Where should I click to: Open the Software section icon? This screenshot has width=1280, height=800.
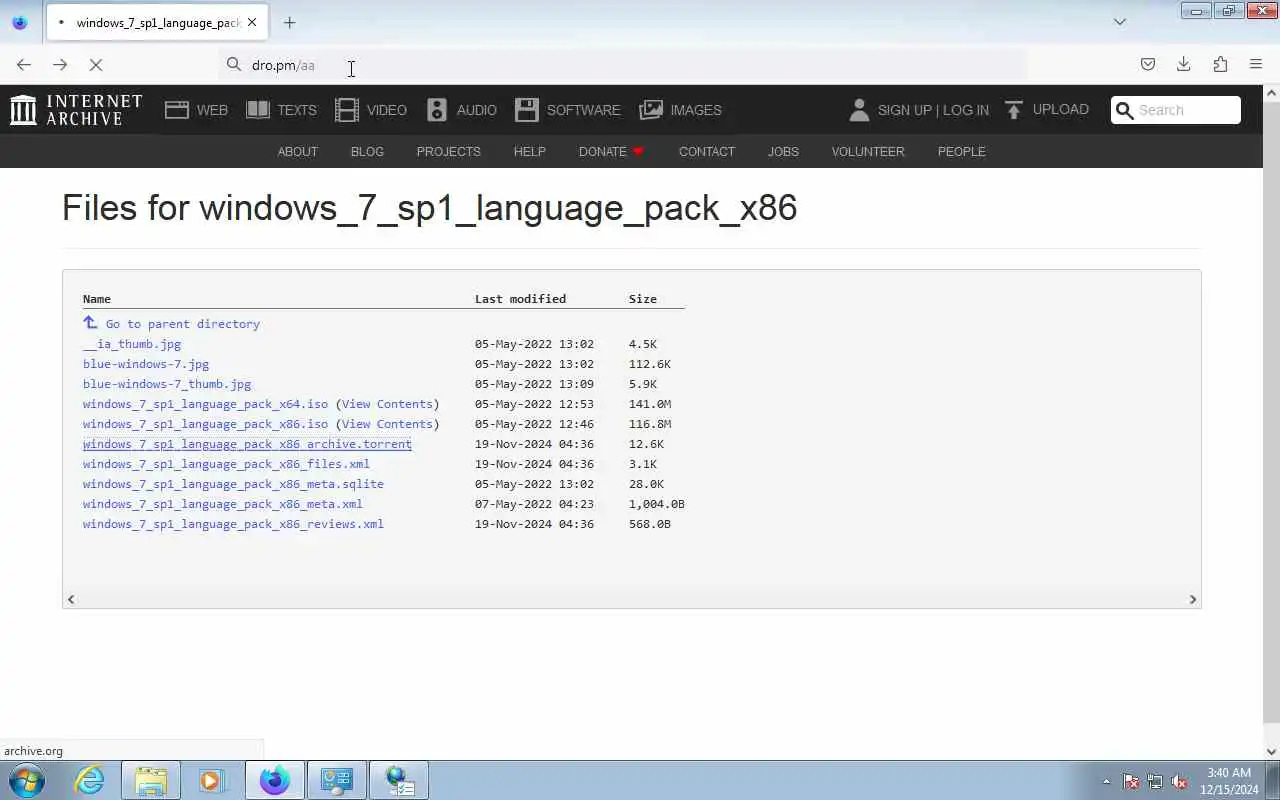click(x=527, y=110)
